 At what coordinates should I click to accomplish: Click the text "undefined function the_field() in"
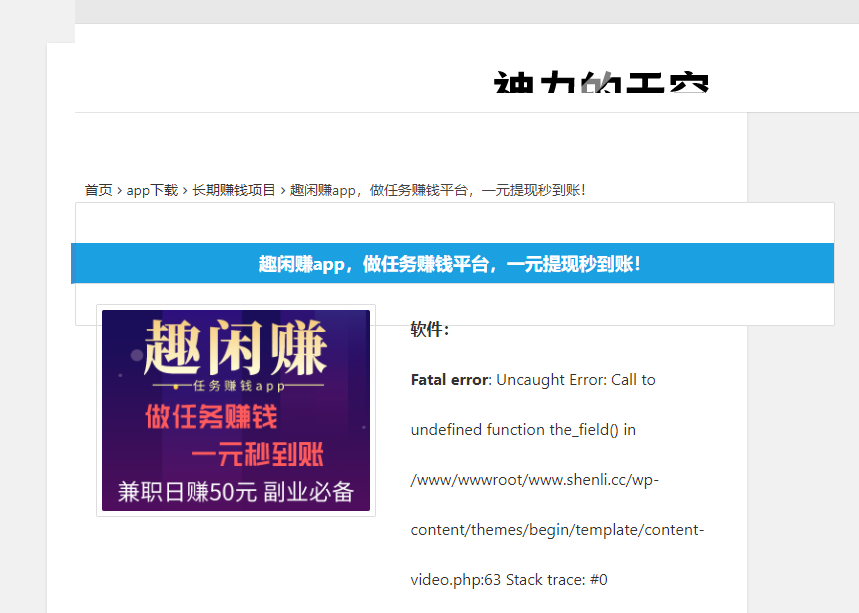point(523,429)
